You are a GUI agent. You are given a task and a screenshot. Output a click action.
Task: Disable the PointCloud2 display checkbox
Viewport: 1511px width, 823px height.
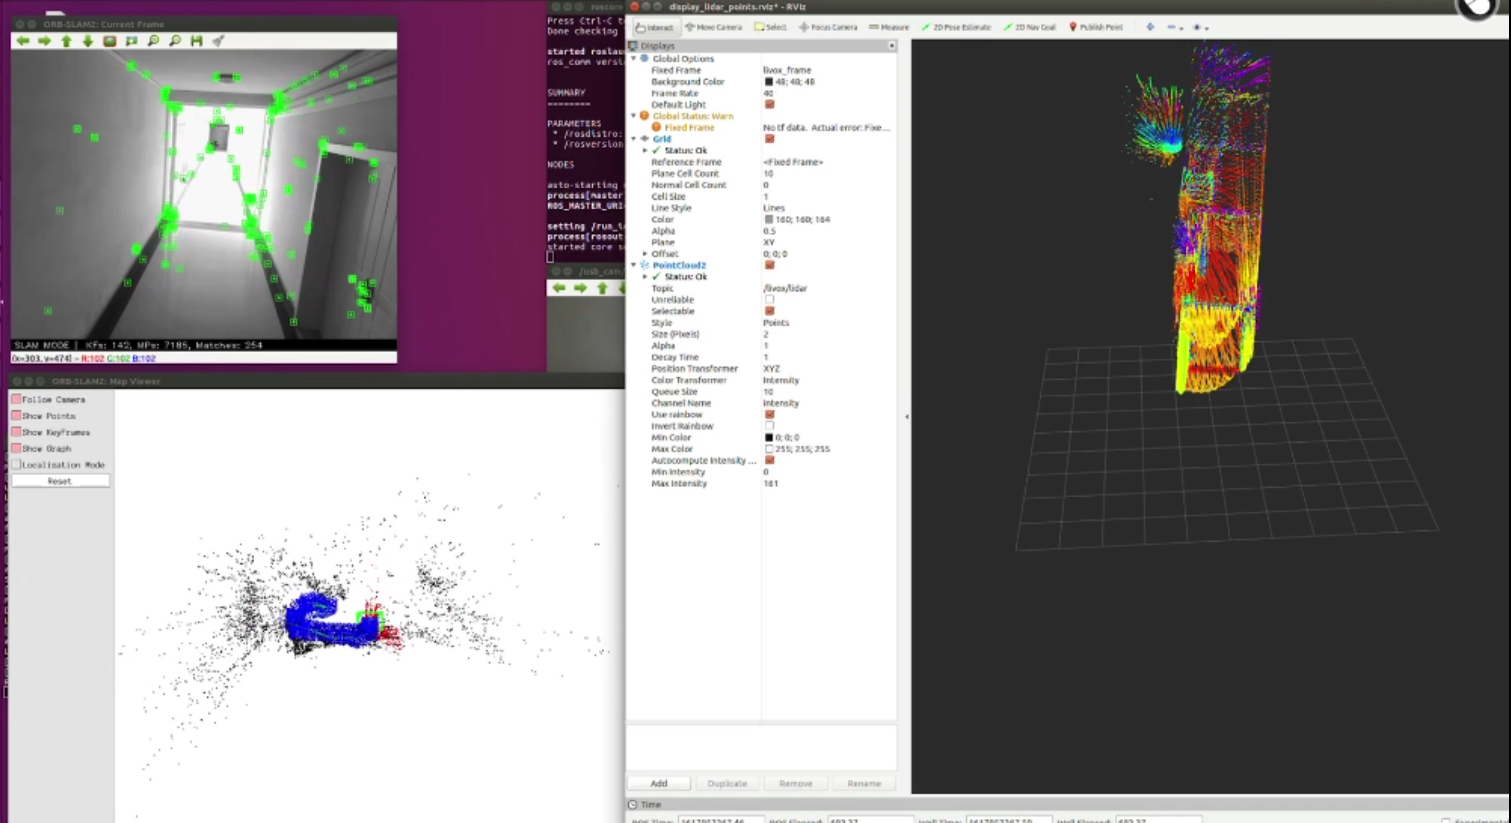(x=769, y=265)
